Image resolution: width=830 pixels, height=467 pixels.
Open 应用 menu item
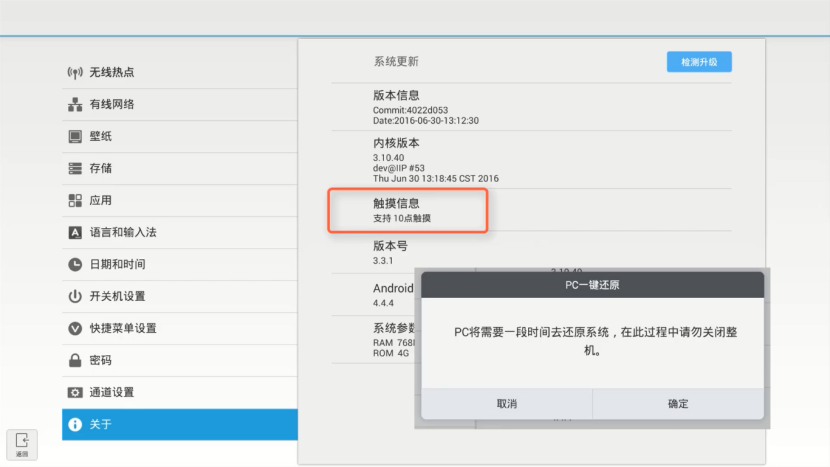point(179,201)
